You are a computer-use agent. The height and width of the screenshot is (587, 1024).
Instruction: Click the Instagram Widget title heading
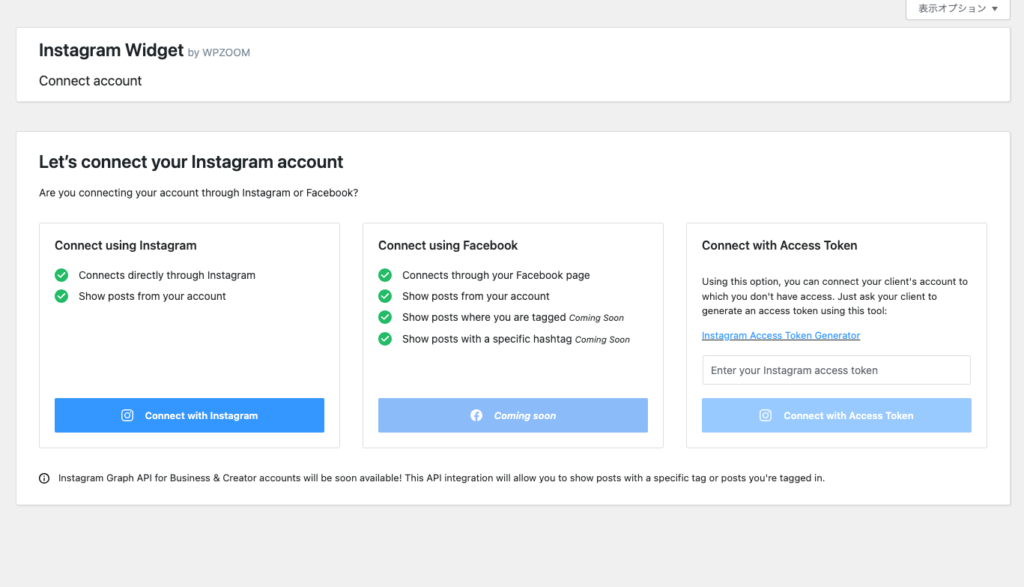(111, 50)
